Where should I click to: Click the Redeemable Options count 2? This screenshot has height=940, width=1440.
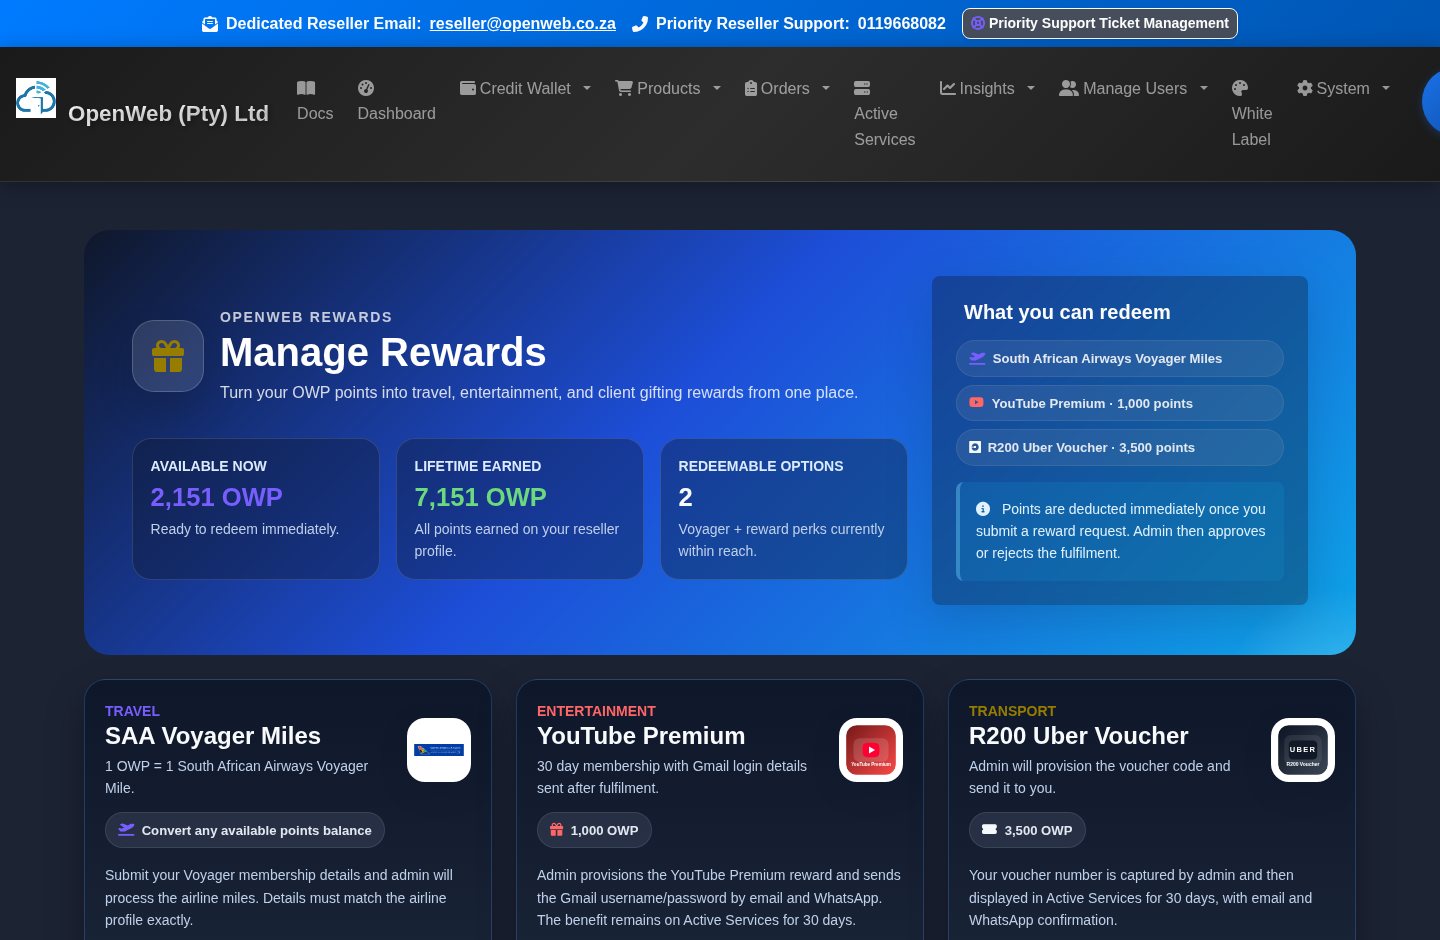pos(686,497)
